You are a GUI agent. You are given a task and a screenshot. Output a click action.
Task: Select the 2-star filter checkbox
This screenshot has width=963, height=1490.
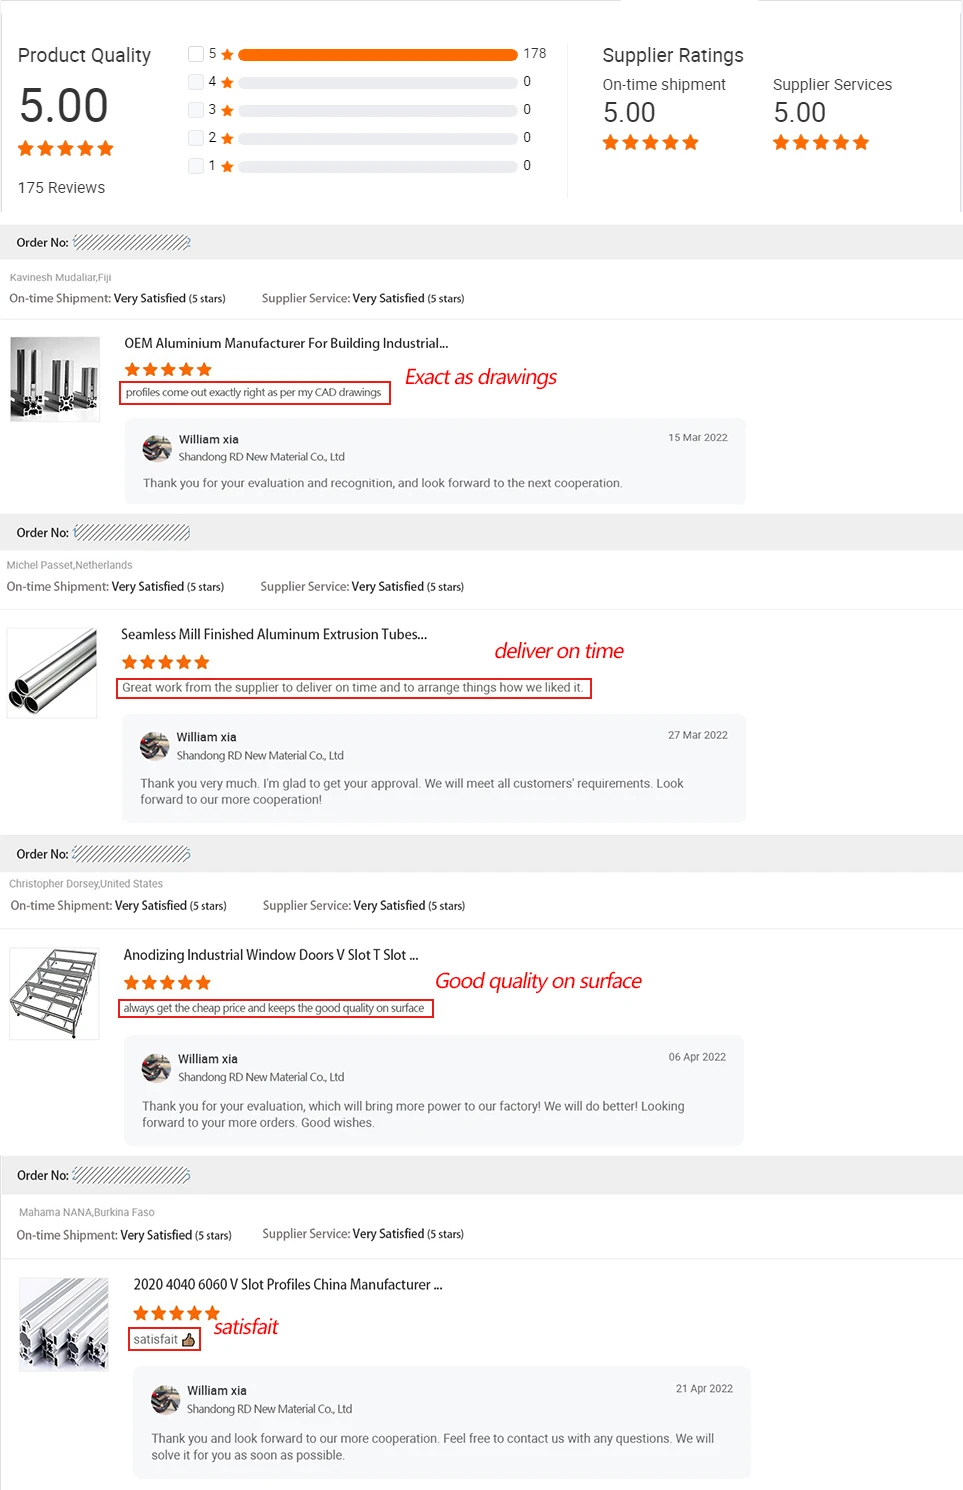[196, 138]
